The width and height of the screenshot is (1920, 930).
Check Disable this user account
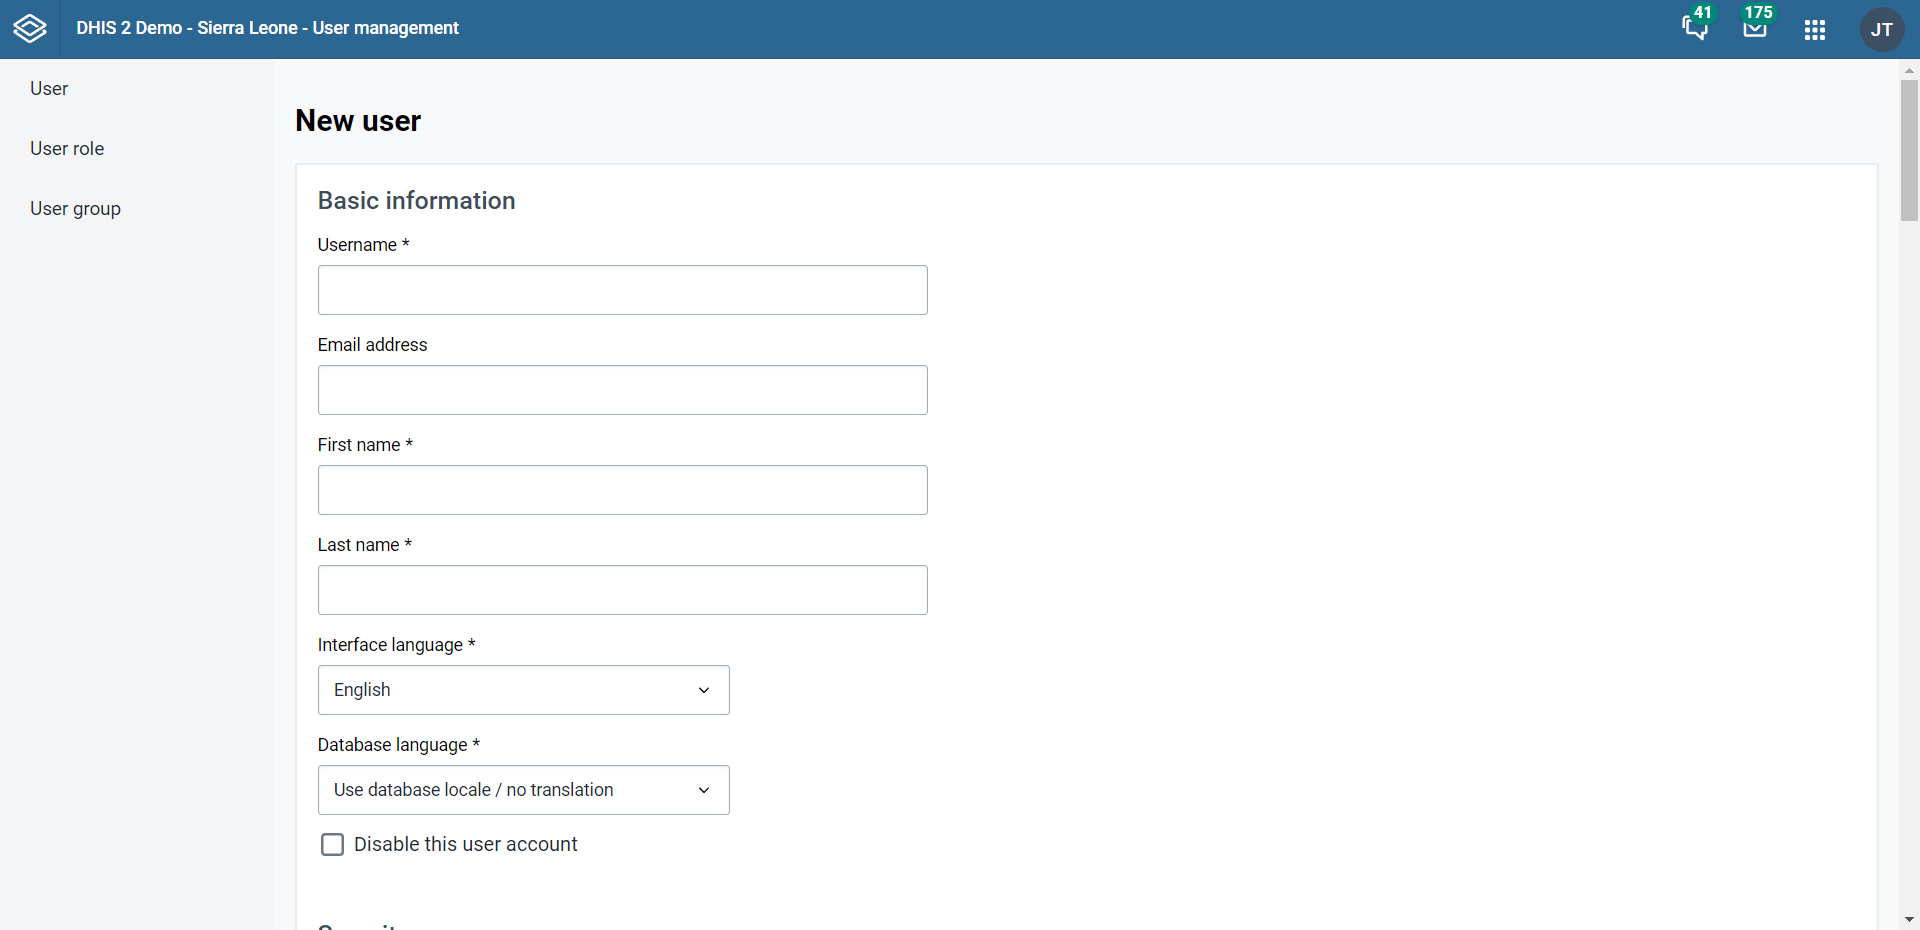pyautogui.click(x=332, y=845)
